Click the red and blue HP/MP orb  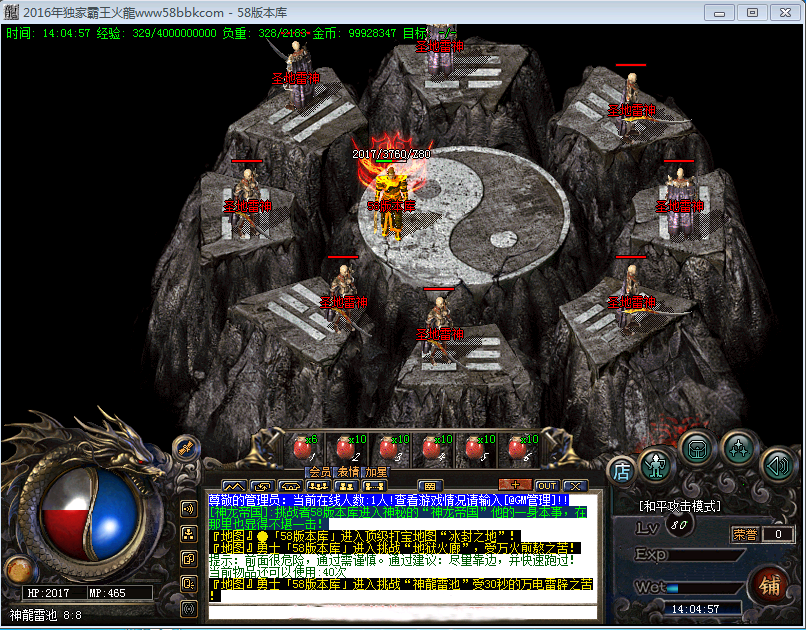point(89,514)
